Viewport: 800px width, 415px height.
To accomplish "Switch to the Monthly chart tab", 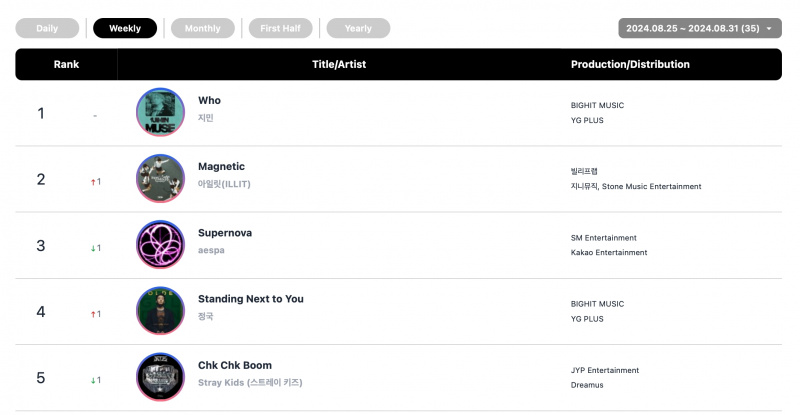I will pos(203,28).
